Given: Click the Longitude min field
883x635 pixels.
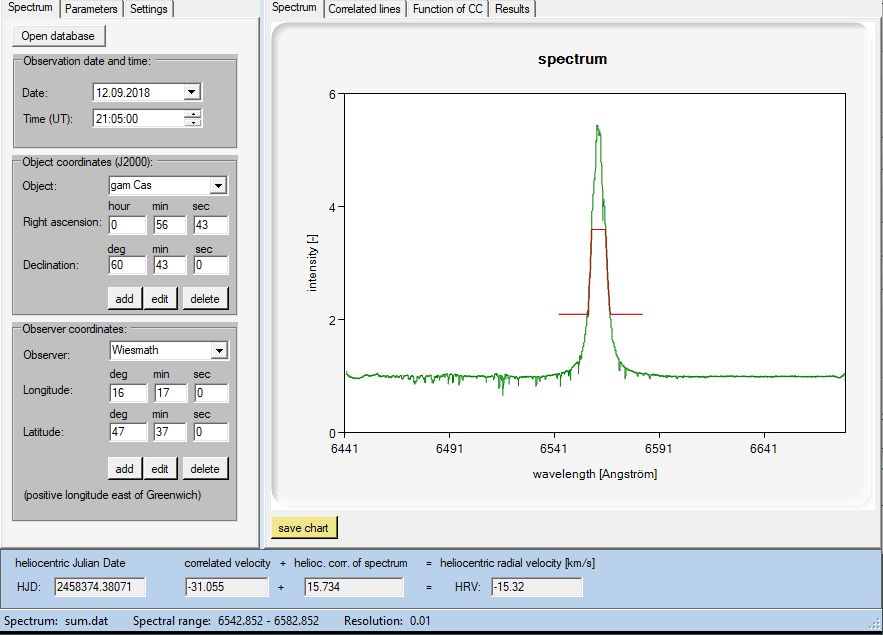Looking at the screenshot, I should 170,392.
